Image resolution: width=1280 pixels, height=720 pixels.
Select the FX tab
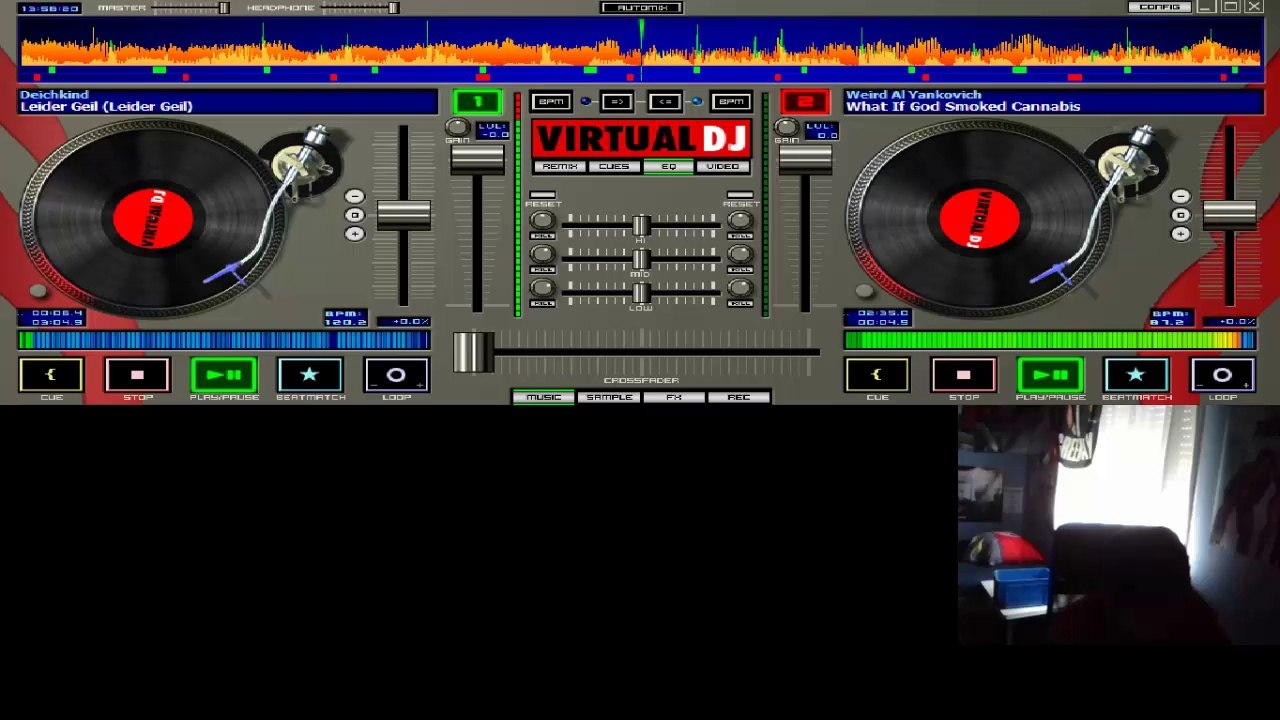click(674, 397)
